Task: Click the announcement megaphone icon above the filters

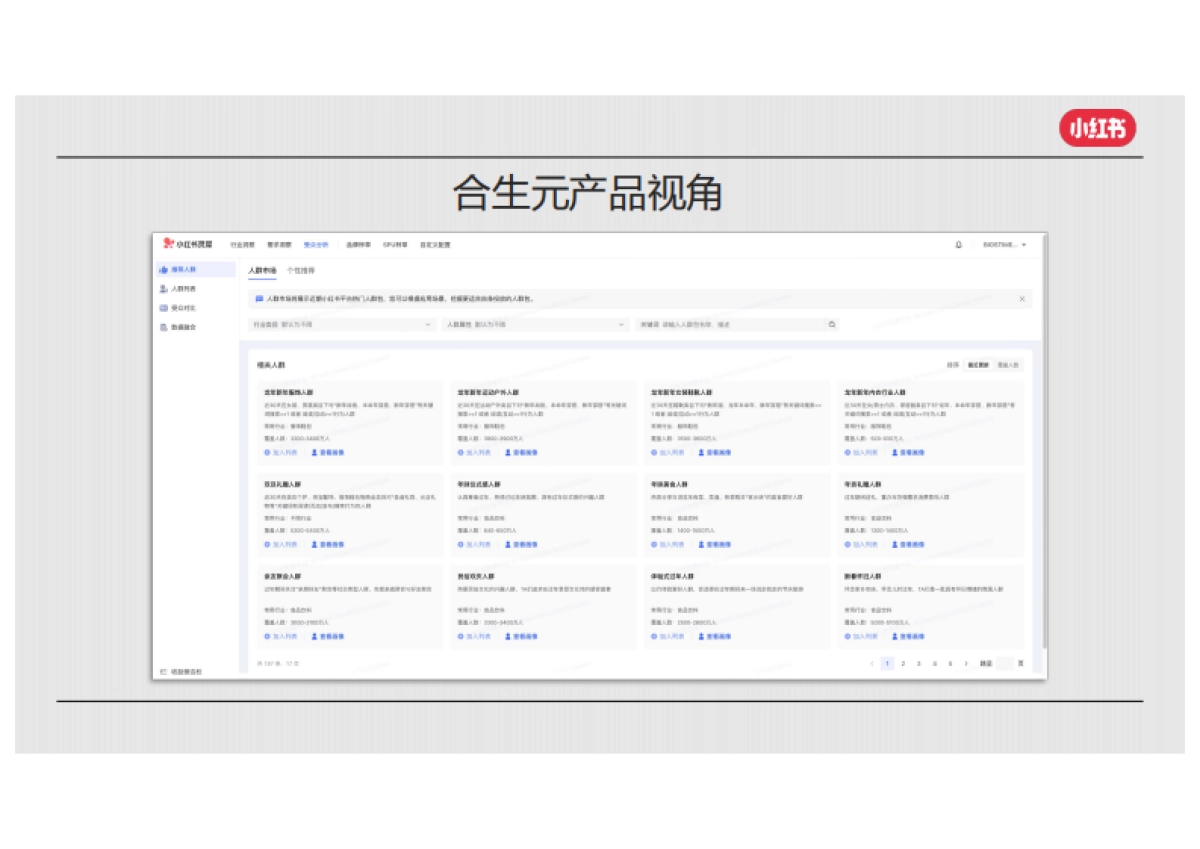Action: pyautogui.click(x=260, y=298)
